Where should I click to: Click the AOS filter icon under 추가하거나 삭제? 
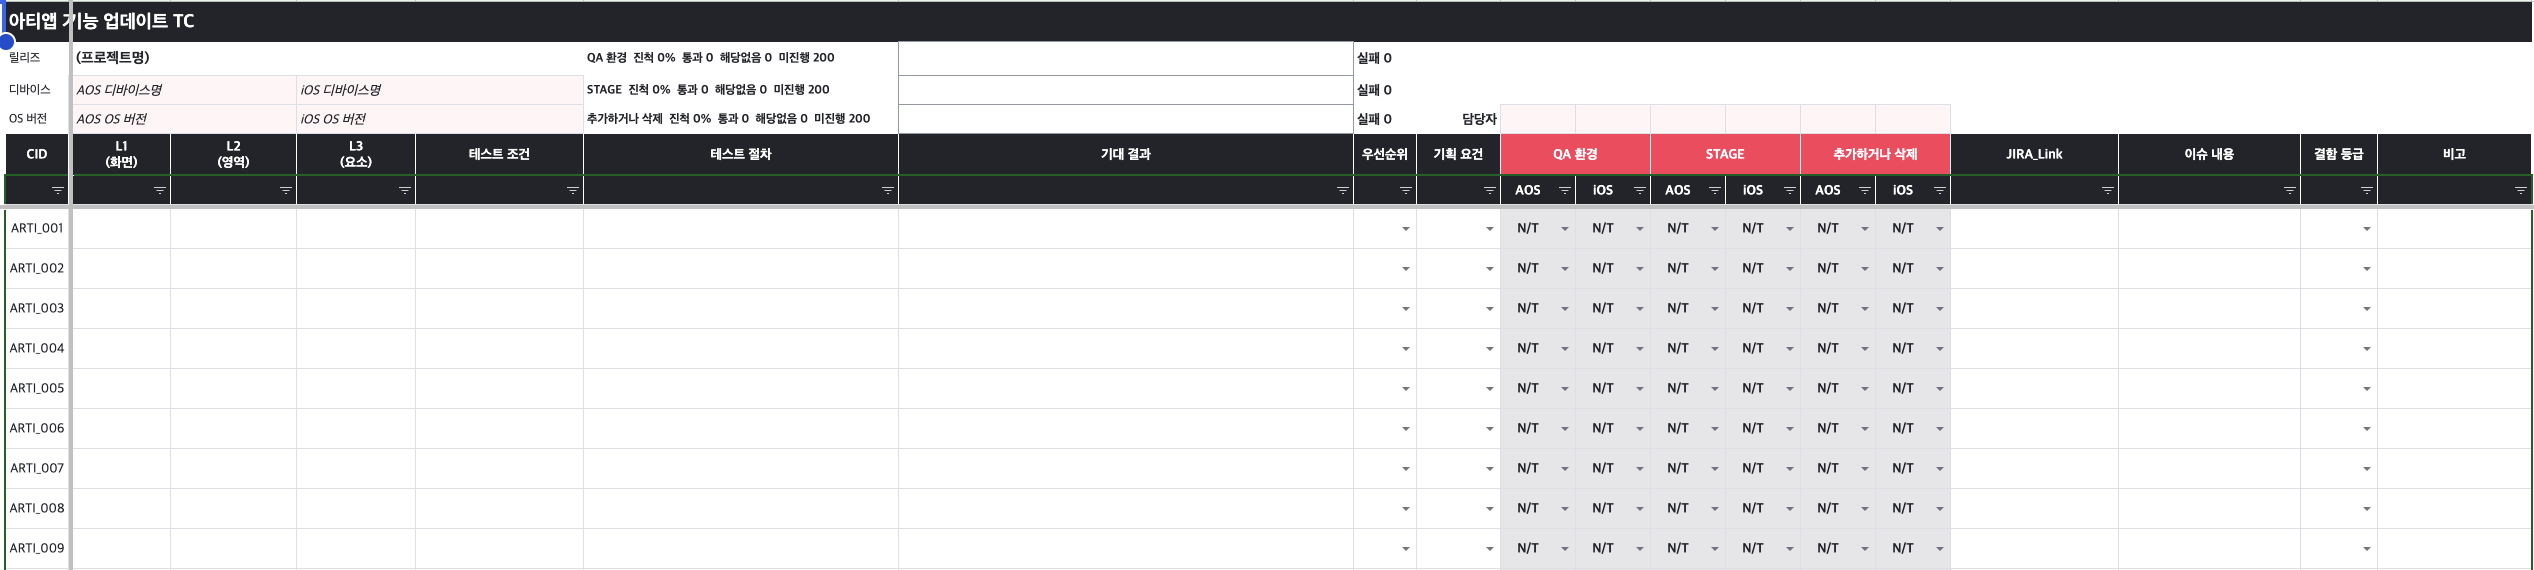pyautogui.click(x=1865, y=190)
